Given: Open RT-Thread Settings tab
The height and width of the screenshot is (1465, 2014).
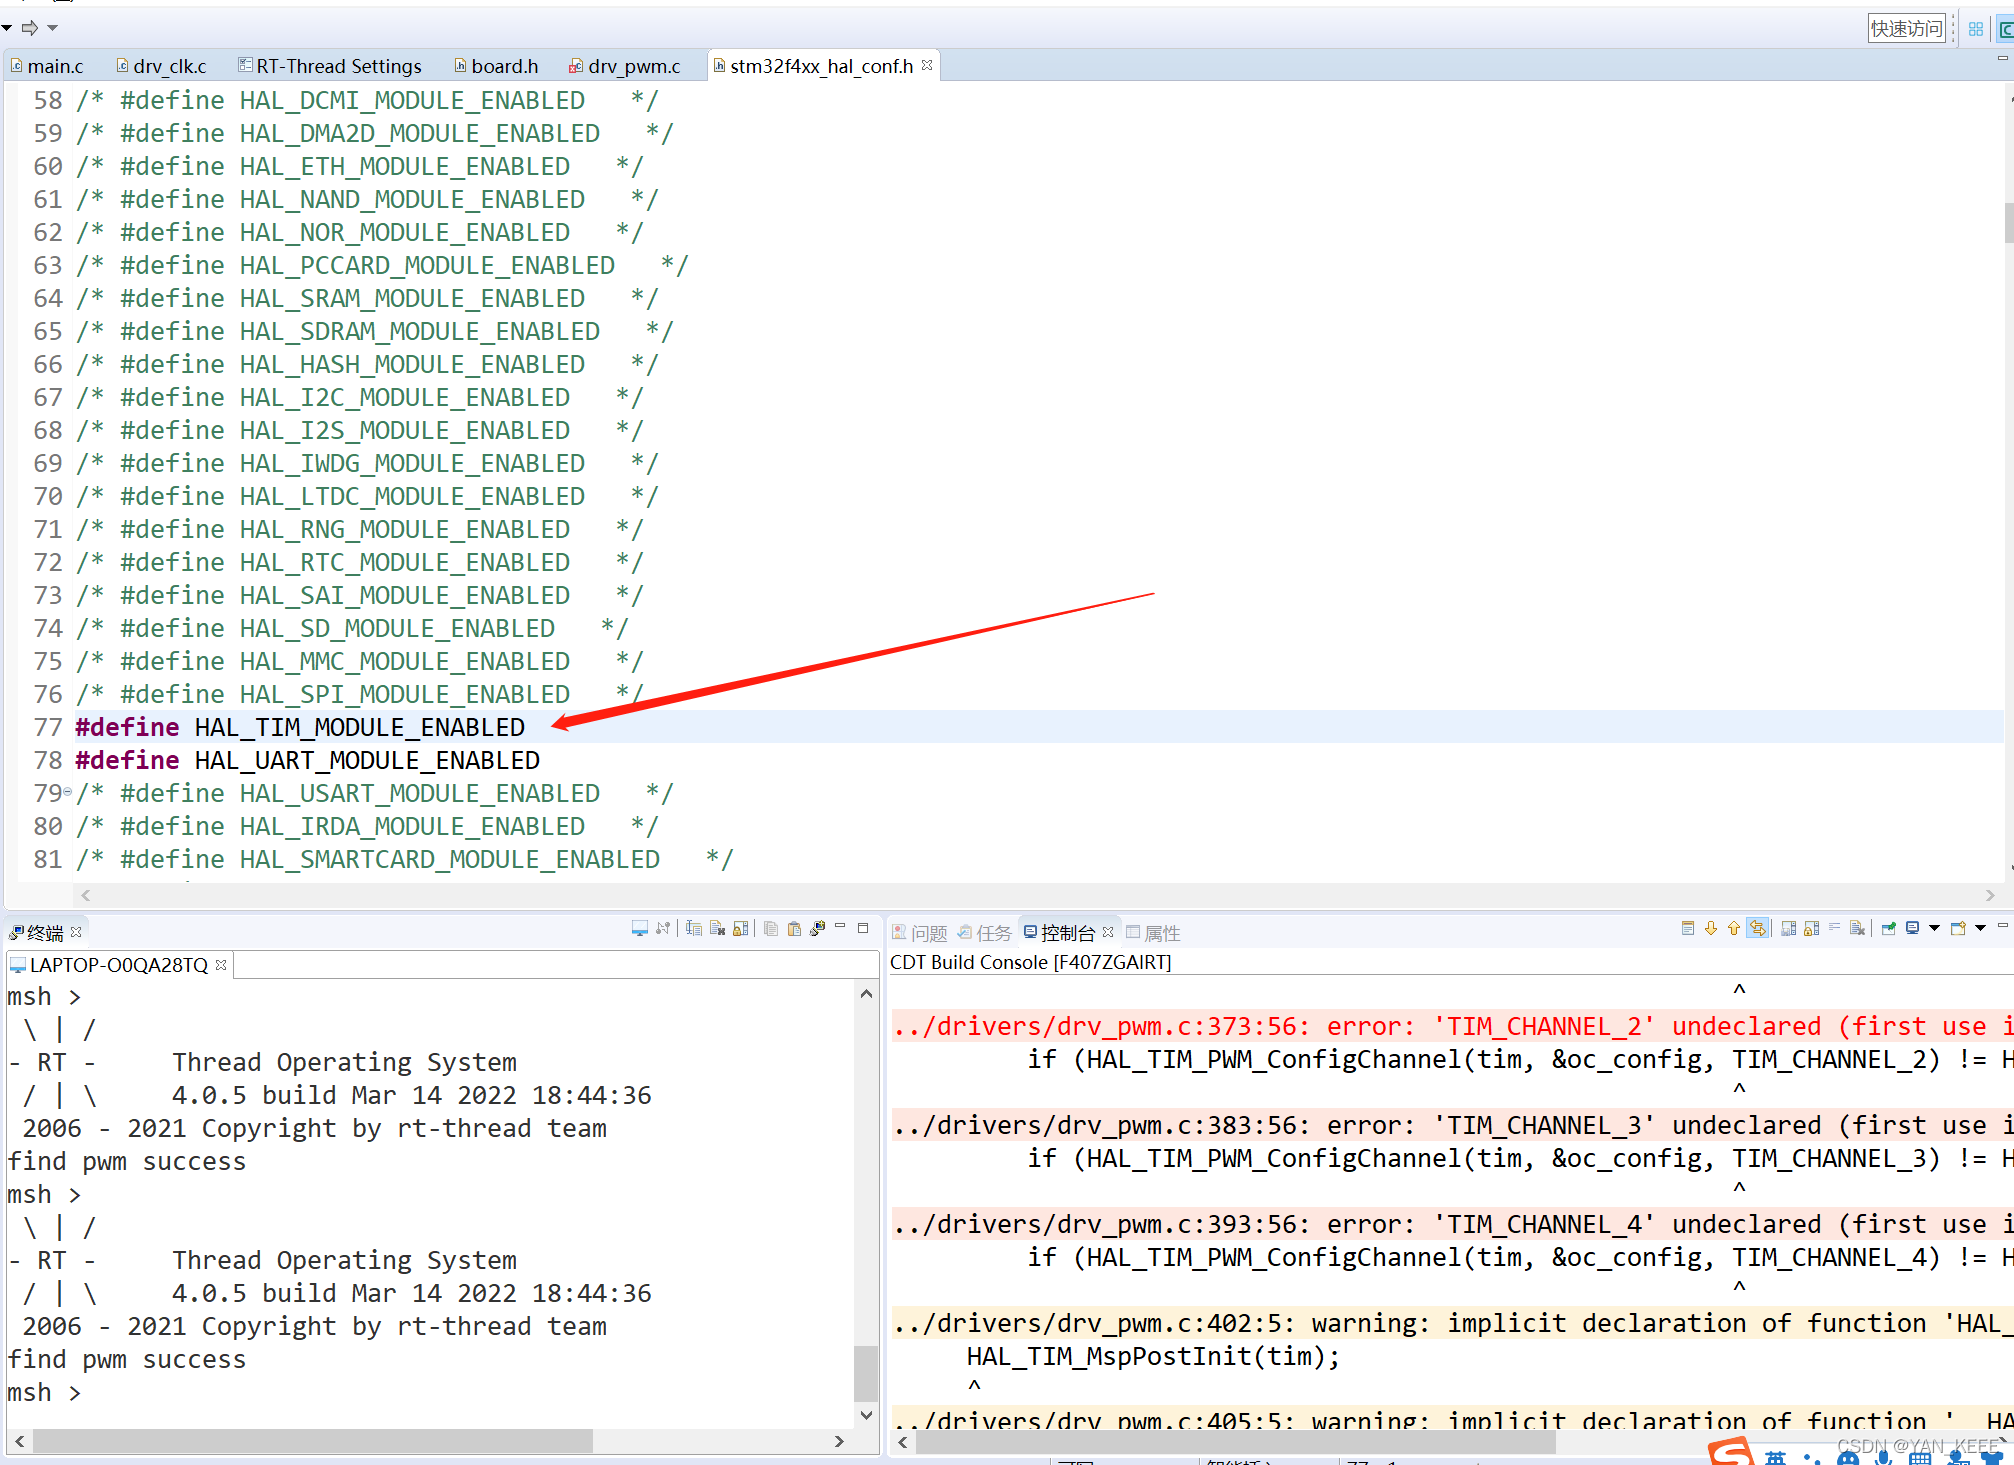Looking at the screenshot, I should [330, 66].
